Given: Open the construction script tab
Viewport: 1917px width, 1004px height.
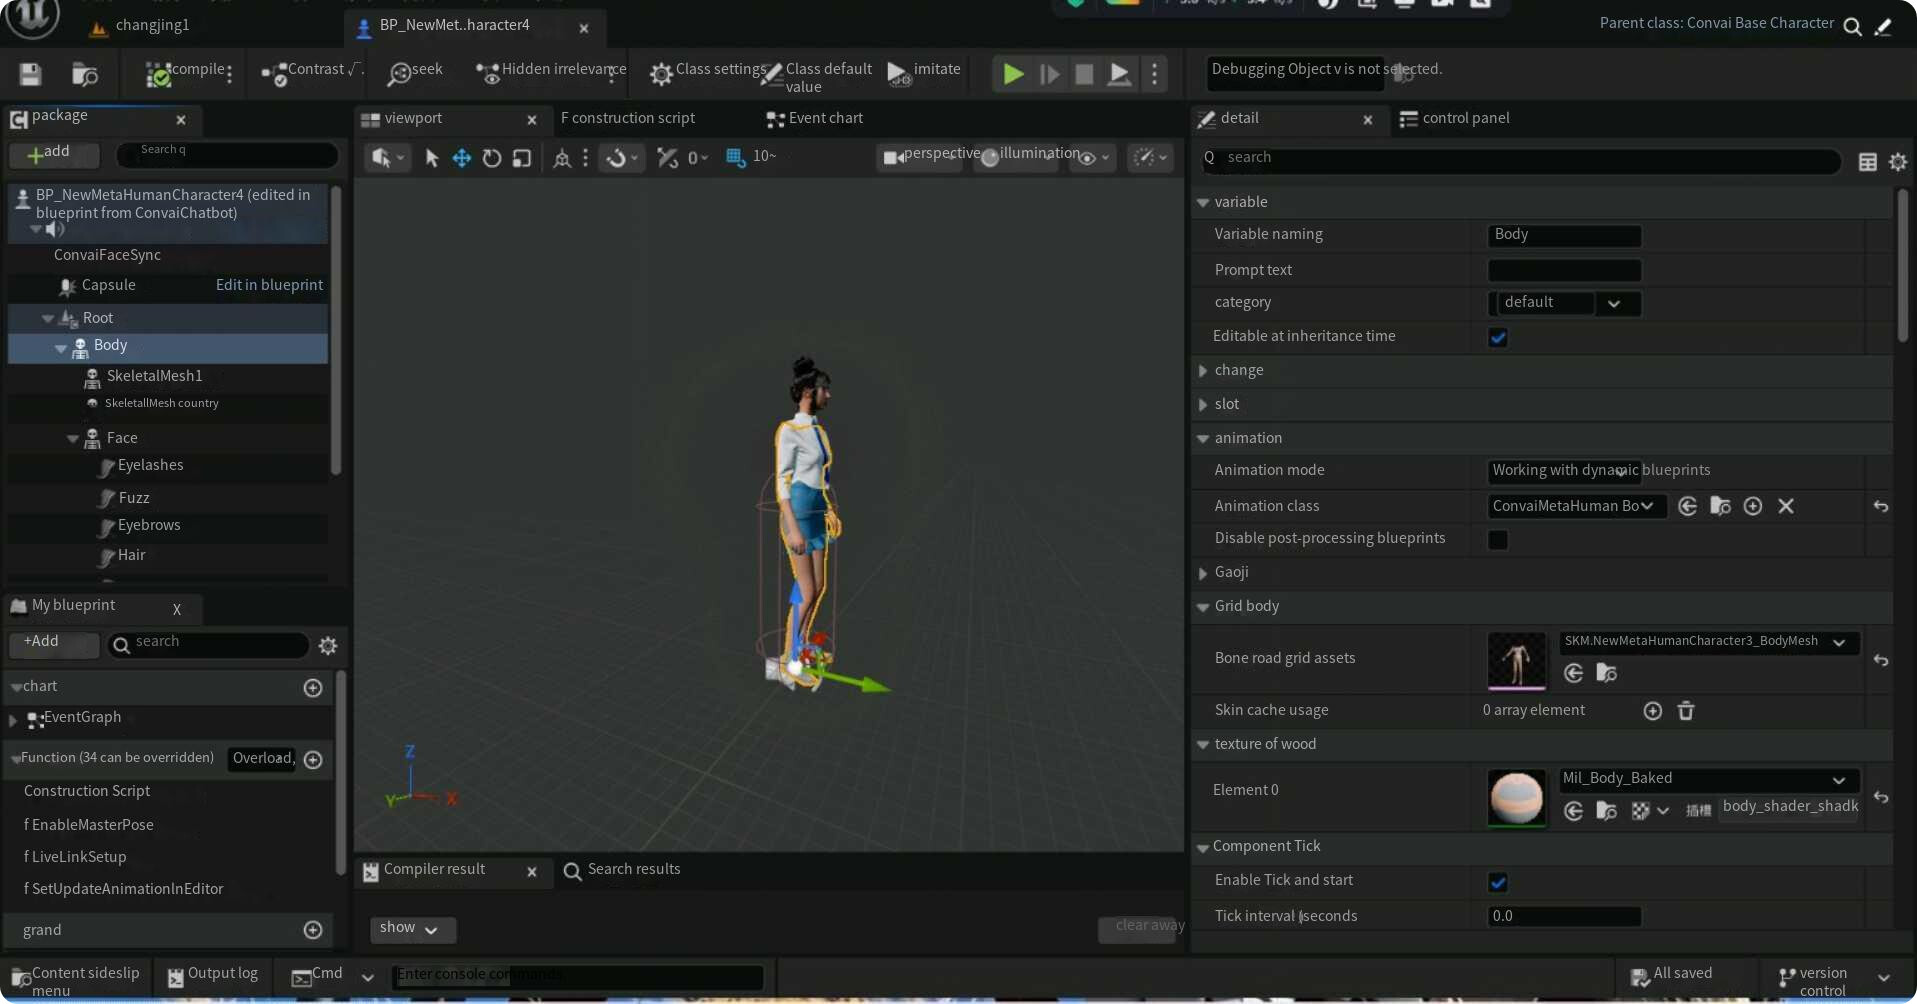Looking at the screenshot, I should 627,118.
